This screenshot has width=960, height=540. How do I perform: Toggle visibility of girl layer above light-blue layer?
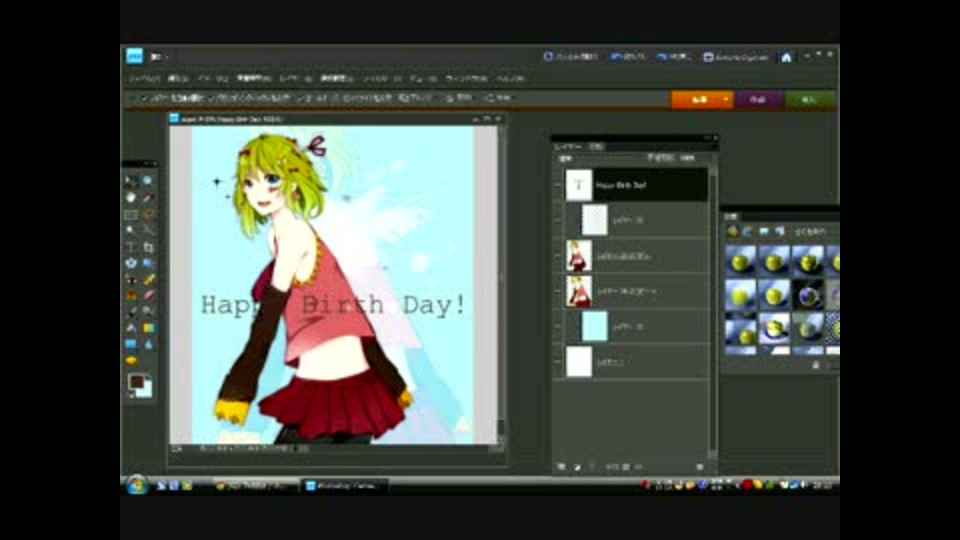point(558,291)
